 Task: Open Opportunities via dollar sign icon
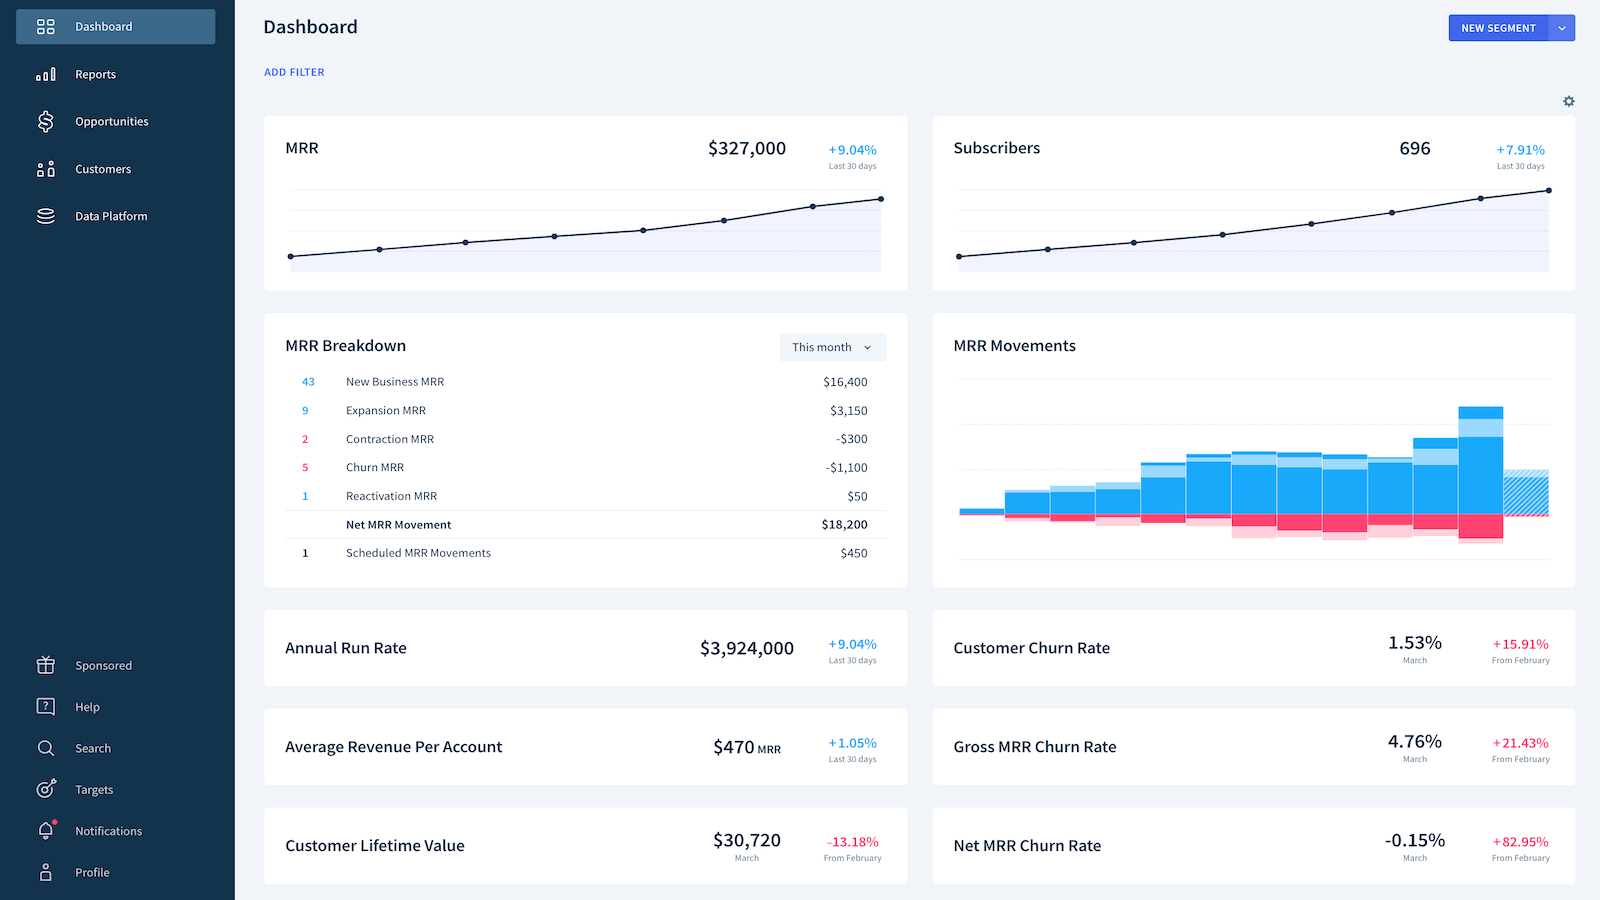tap(46, 122)
